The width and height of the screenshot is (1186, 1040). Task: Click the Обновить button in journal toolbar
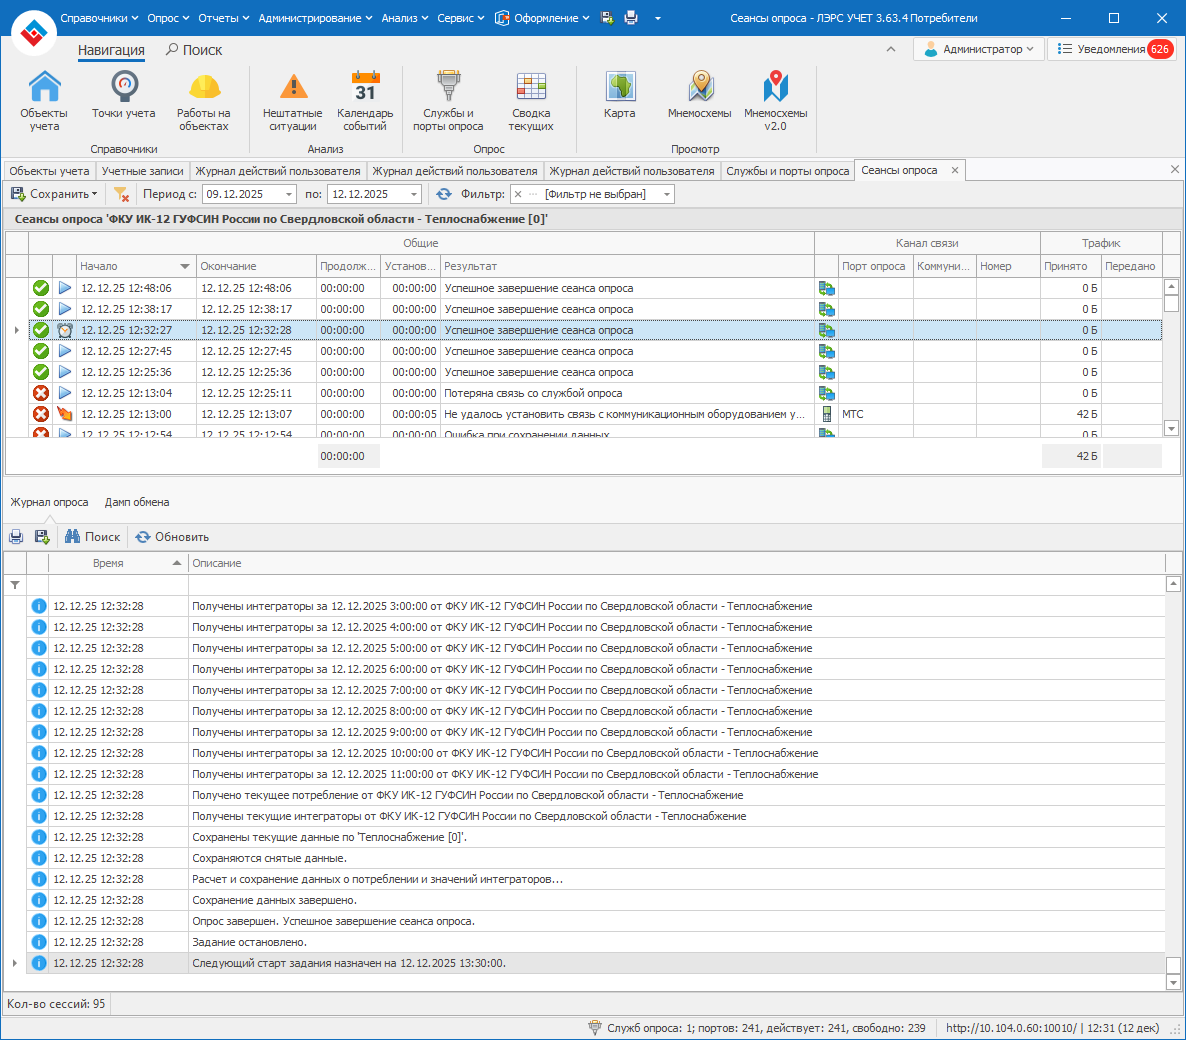pos(172,537)
